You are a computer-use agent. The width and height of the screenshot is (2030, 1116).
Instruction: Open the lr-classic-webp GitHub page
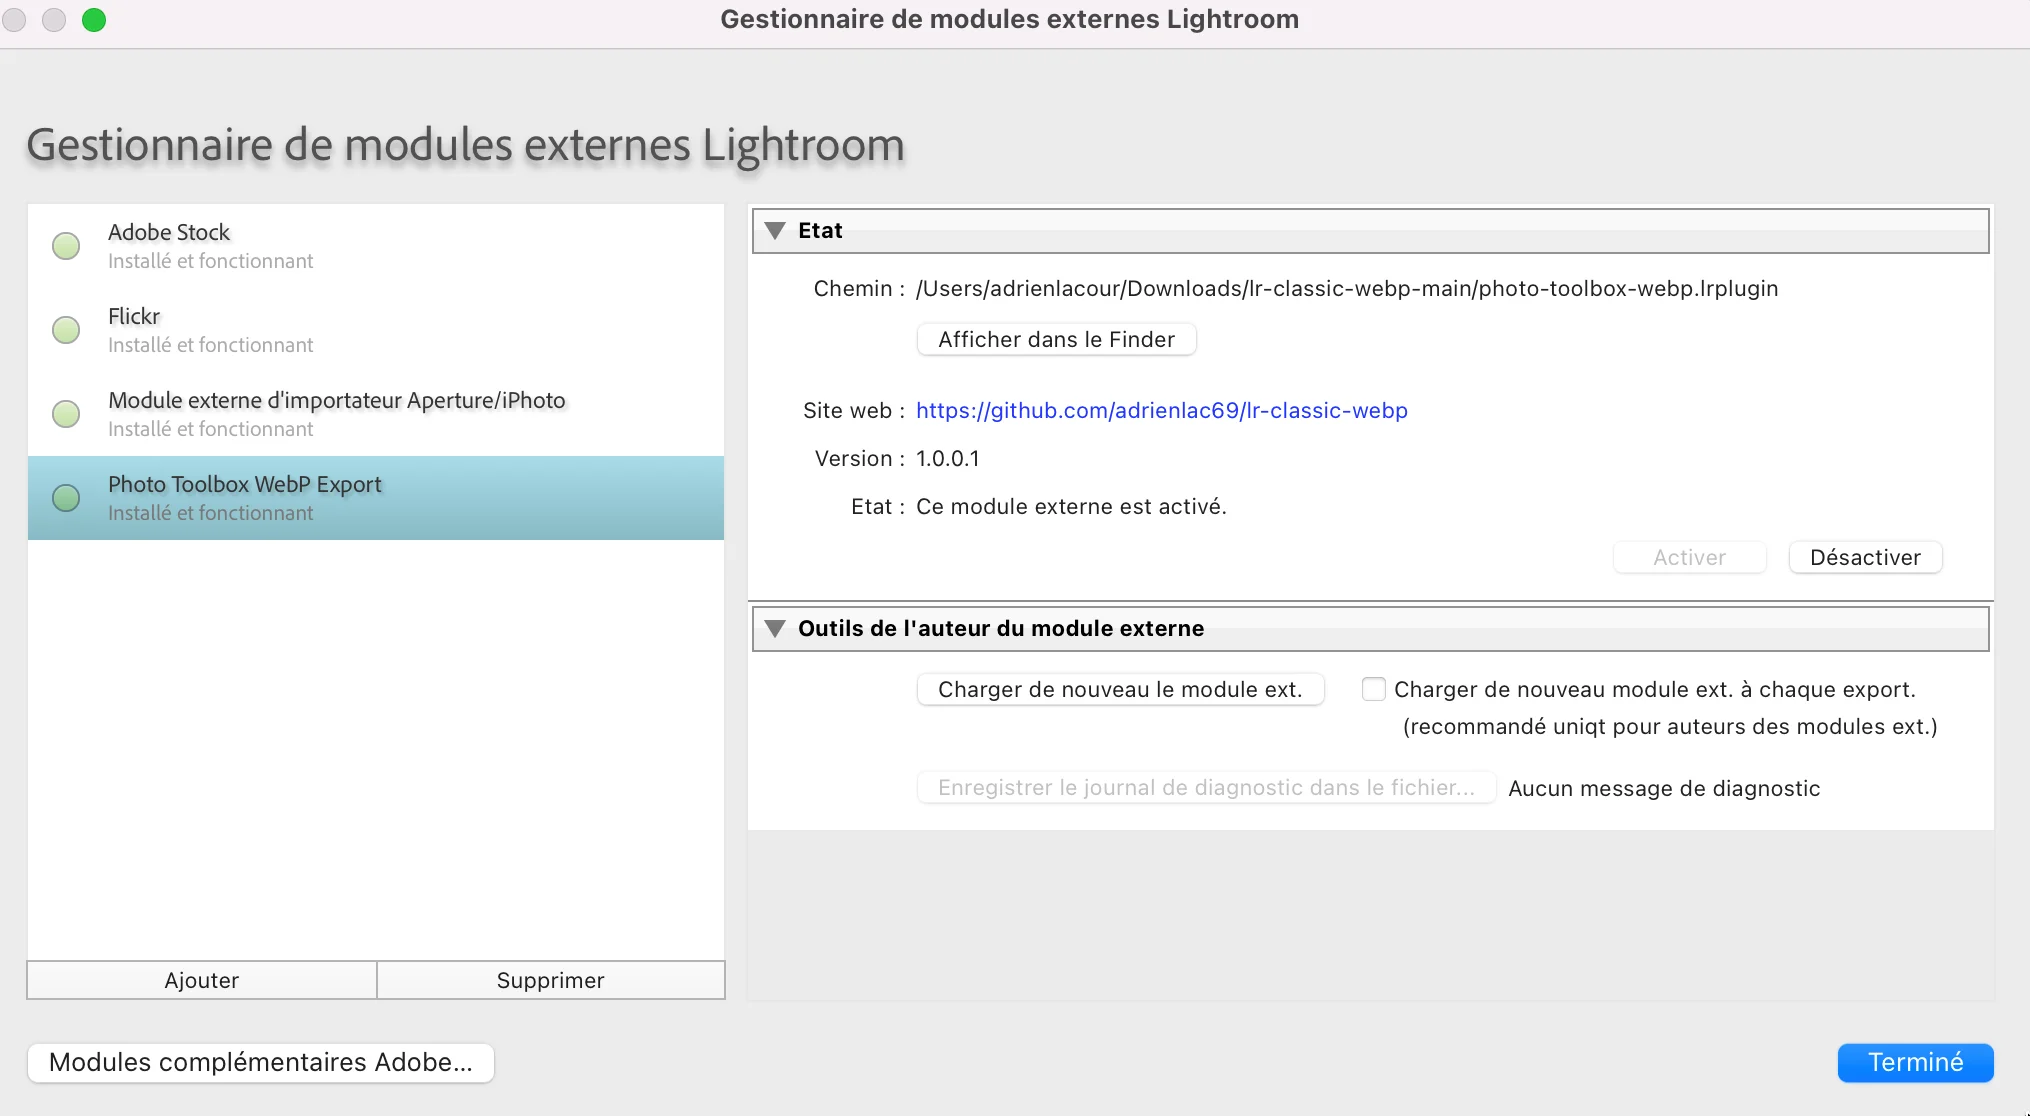1161,410
